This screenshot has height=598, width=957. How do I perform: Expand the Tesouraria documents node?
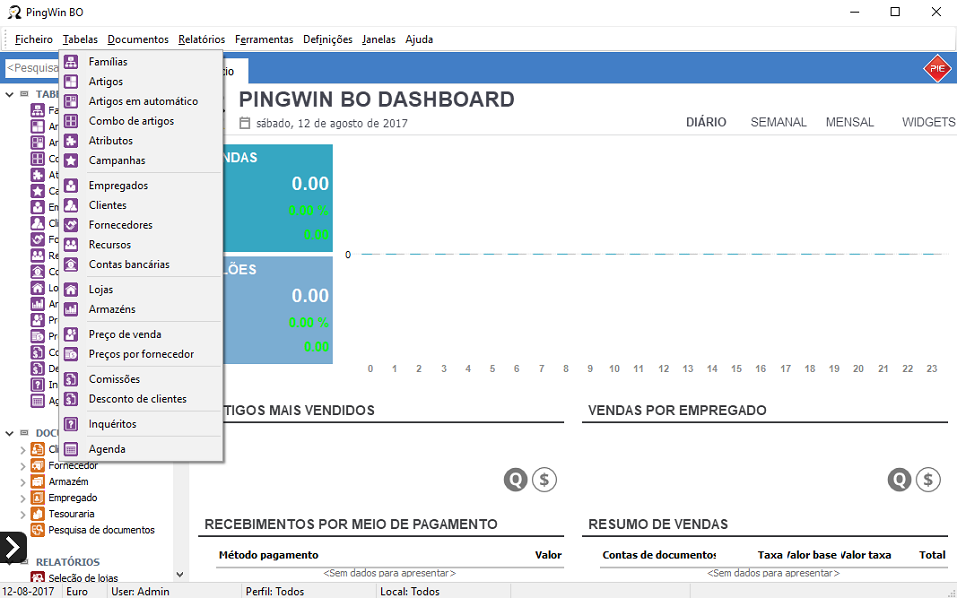click(23, 514)
